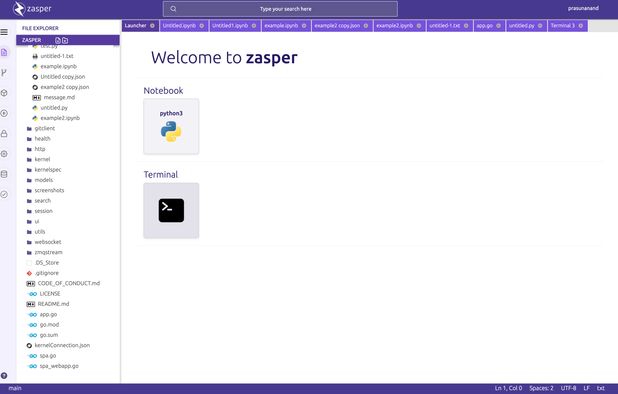Click the settings gear sidebar icon
The image size is (618, 394).
pos(4,154)
